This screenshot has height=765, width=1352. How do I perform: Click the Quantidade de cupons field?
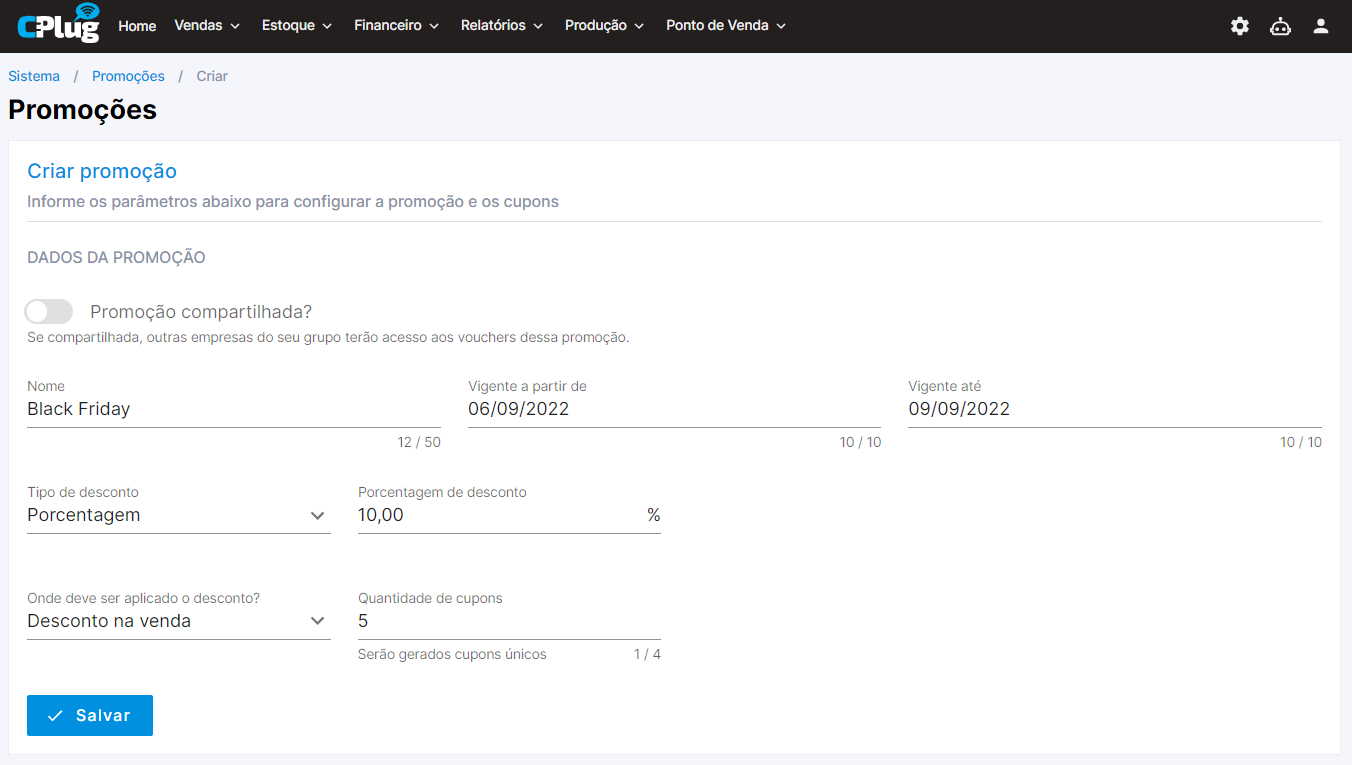[509, 622]
